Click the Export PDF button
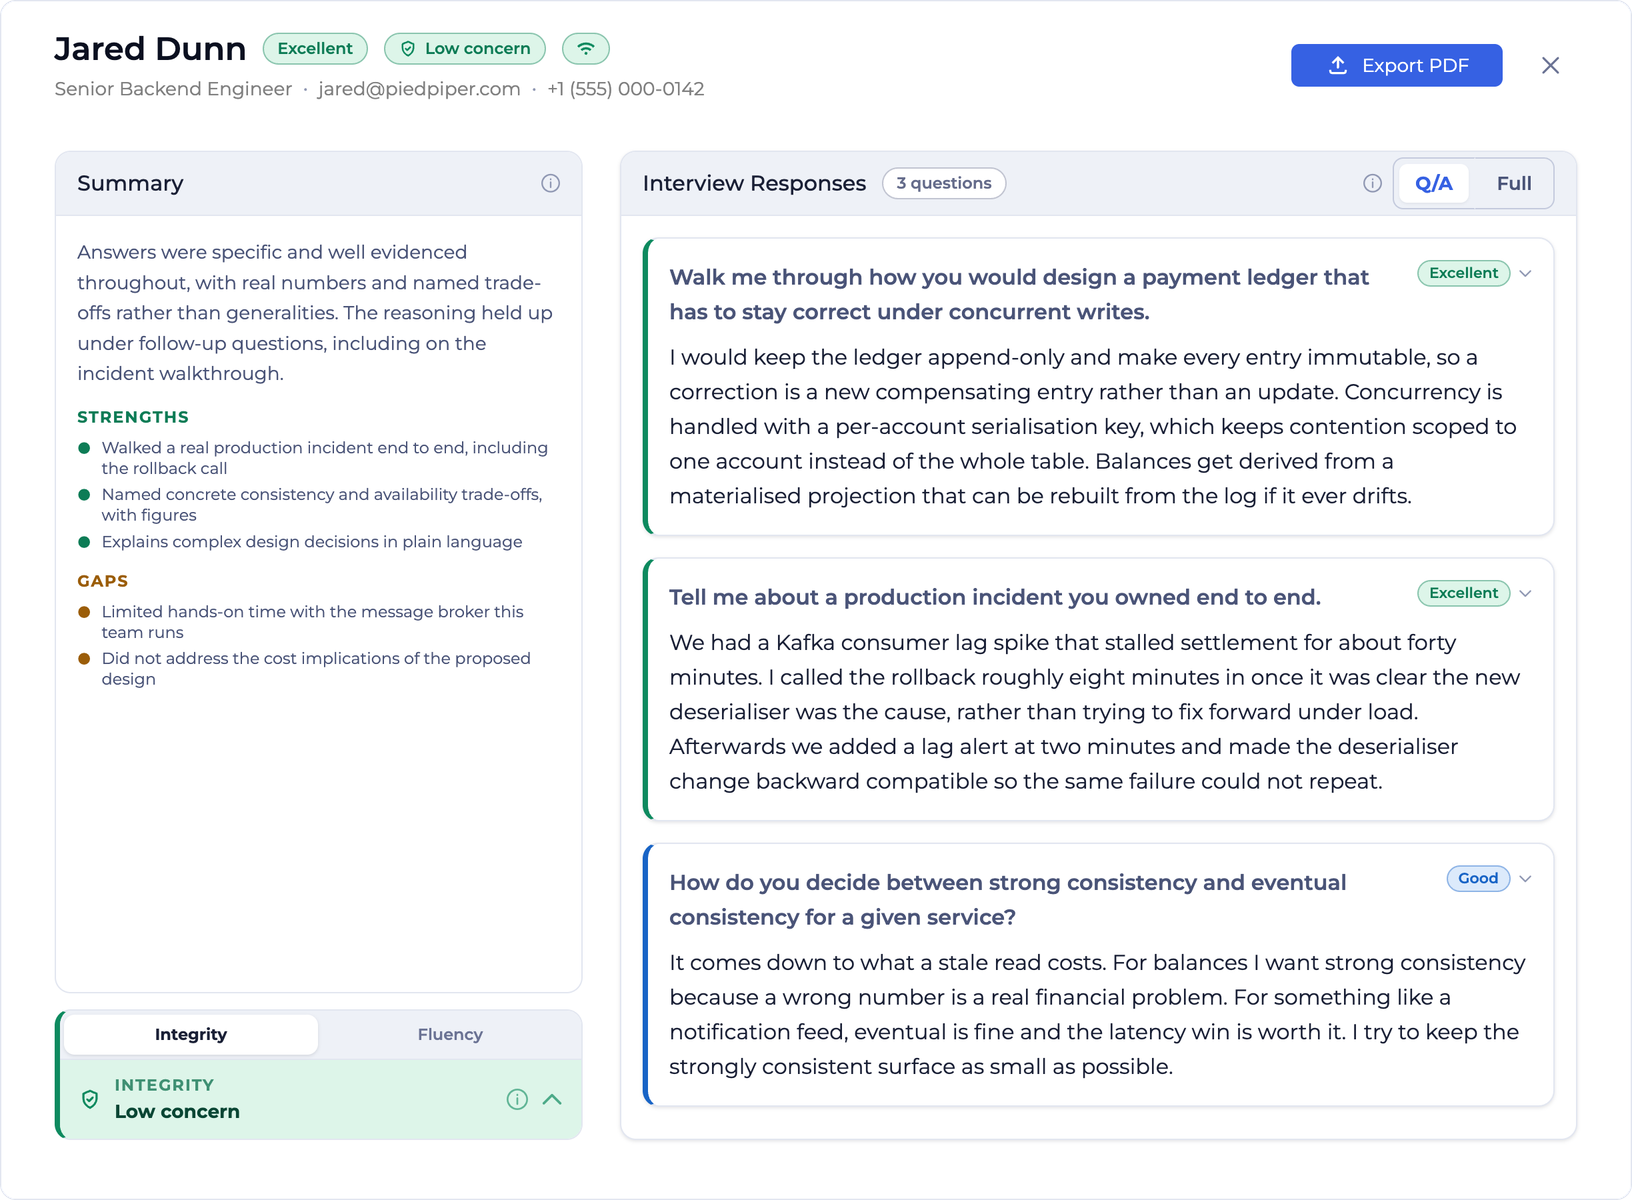The image size is (1632, 1200). tap(1396, 65)
